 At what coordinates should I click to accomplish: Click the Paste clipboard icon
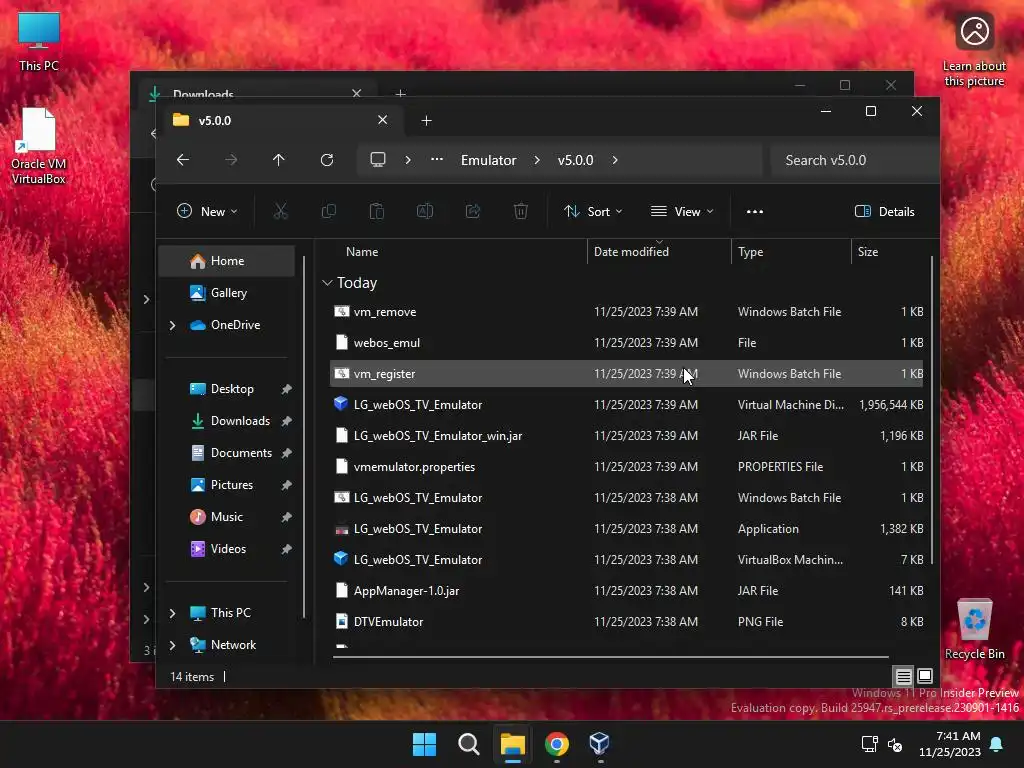click(x=377, y=212)
